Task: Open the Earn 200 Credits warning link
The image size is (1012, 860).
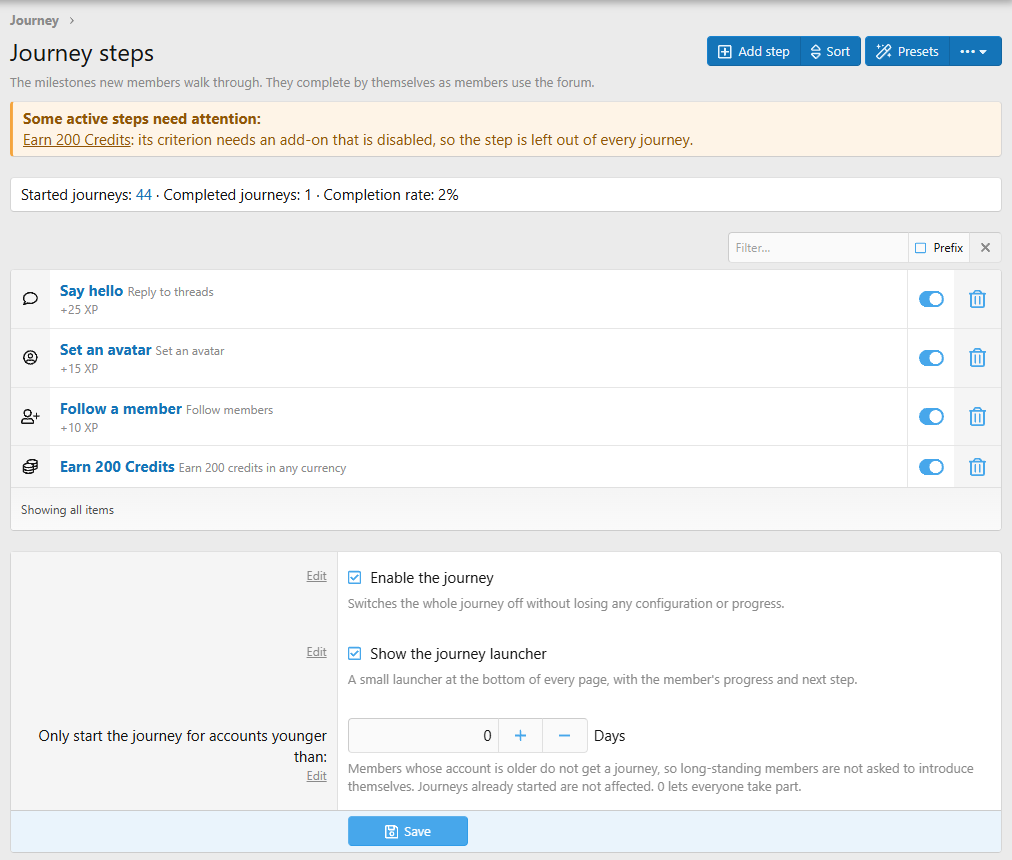Action: 77,140
